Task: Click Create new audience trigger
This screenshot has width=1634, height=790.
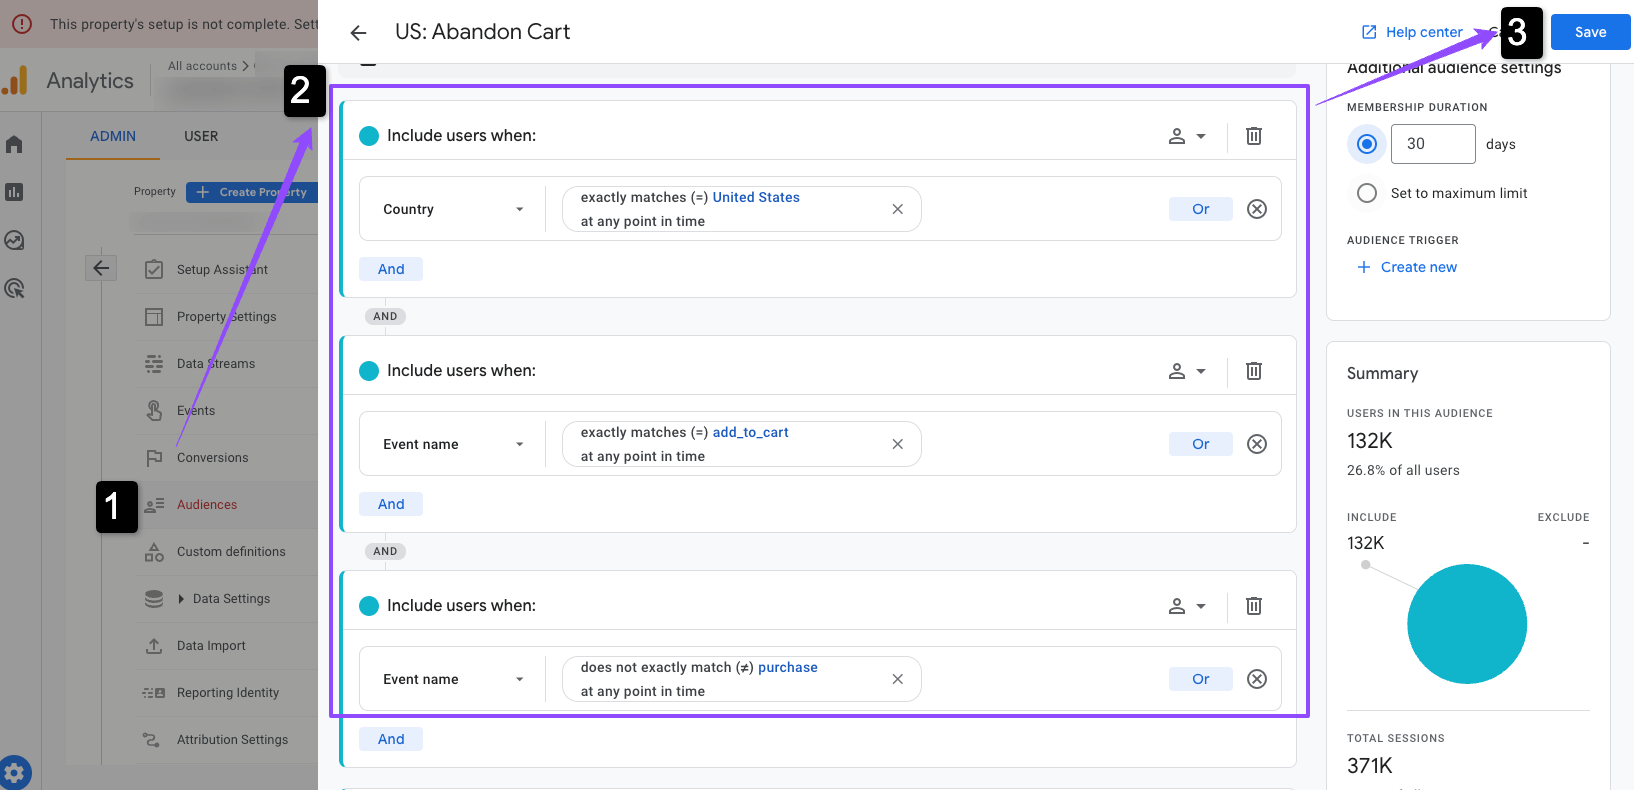Action: pos(1407,267)
